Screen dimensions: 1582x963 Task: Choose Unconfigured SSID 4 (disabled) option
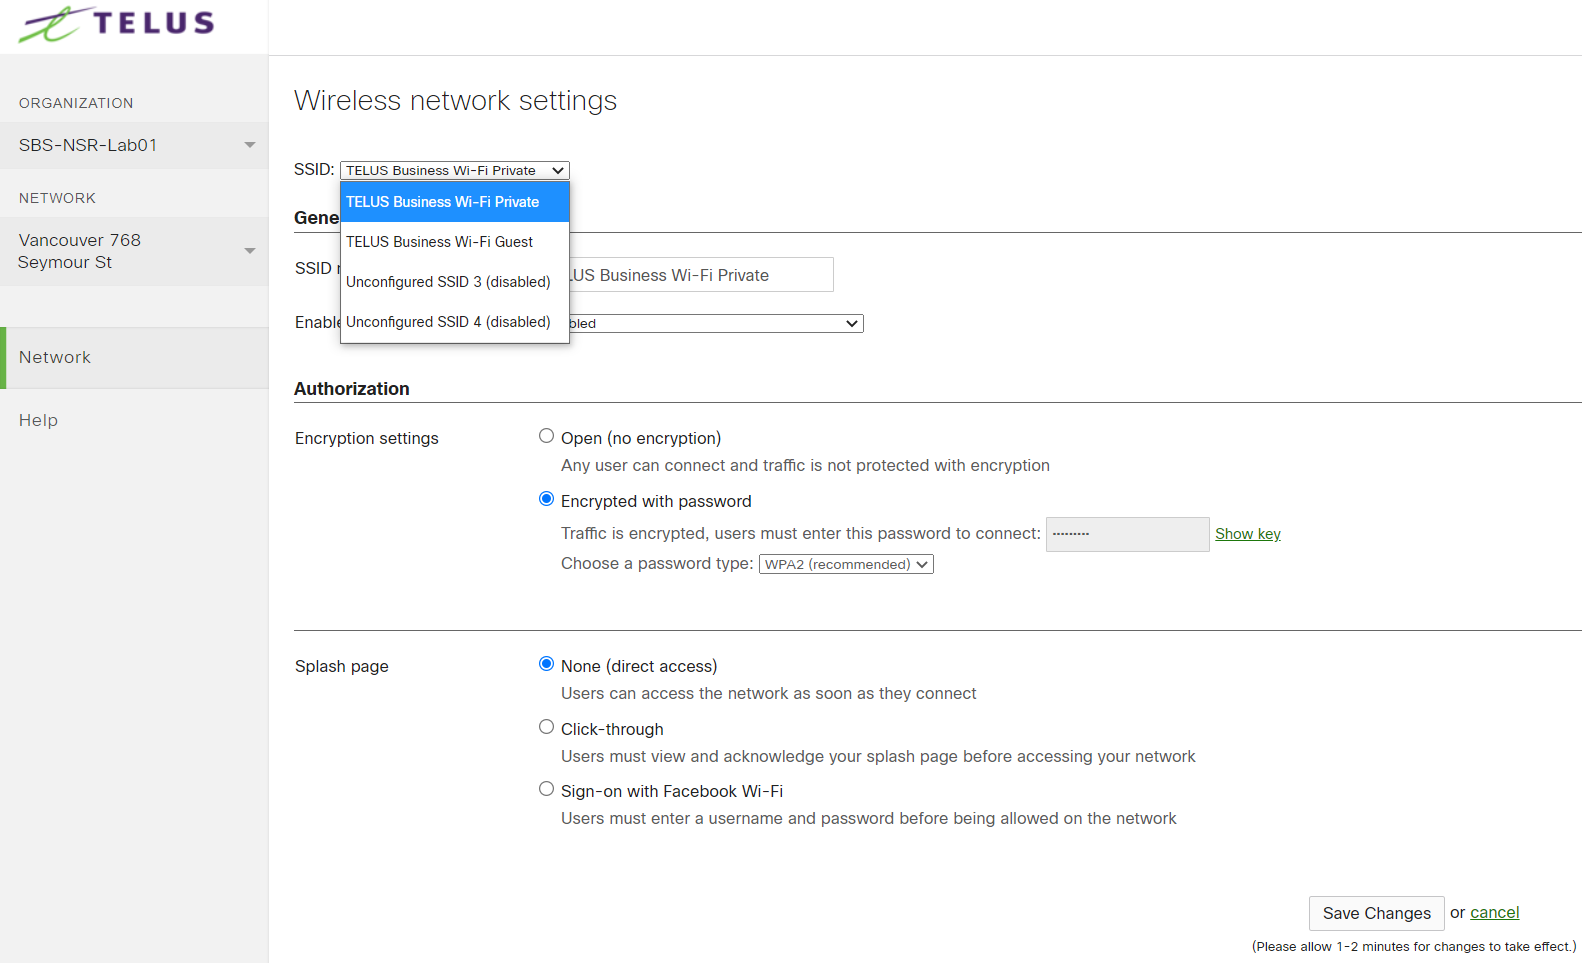pyautogui.click(x=455, y=322)
